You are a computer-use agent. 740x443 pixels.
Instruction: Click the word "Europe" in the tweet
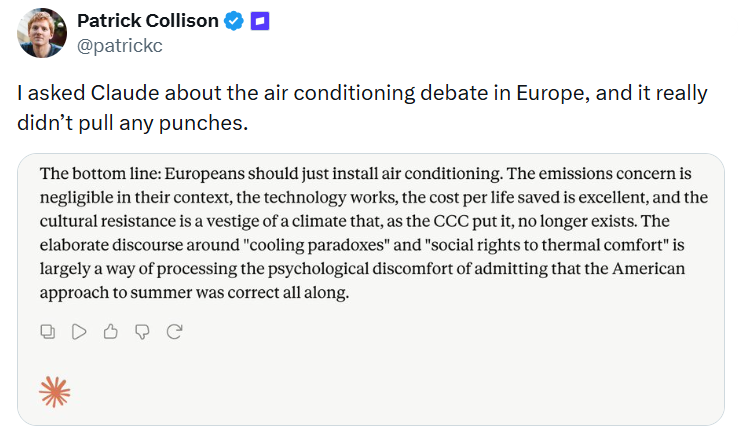[549, 93]
